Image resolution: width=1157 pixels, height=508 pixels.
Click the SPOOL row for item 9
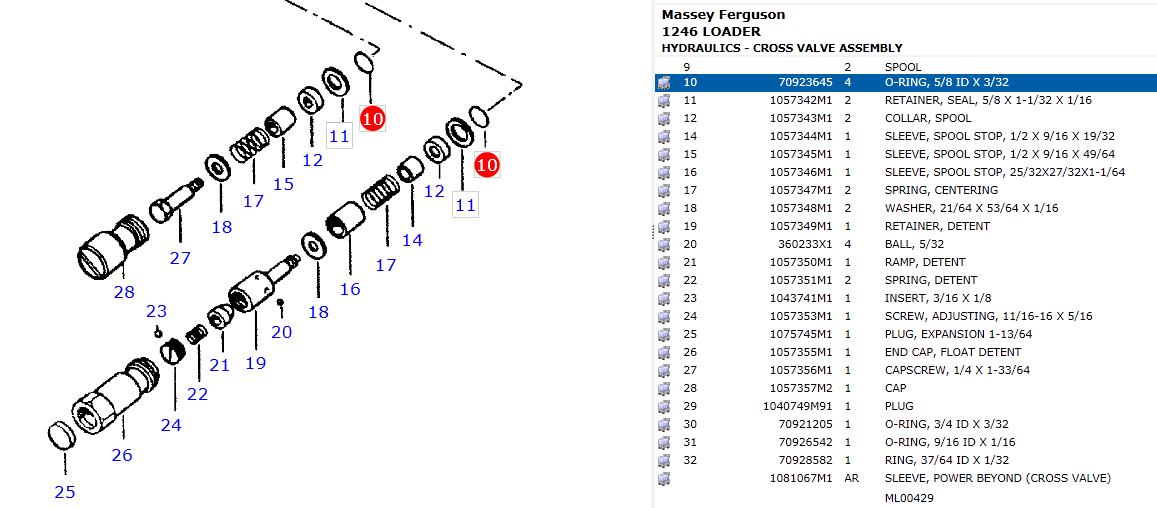tap(905, 66)
